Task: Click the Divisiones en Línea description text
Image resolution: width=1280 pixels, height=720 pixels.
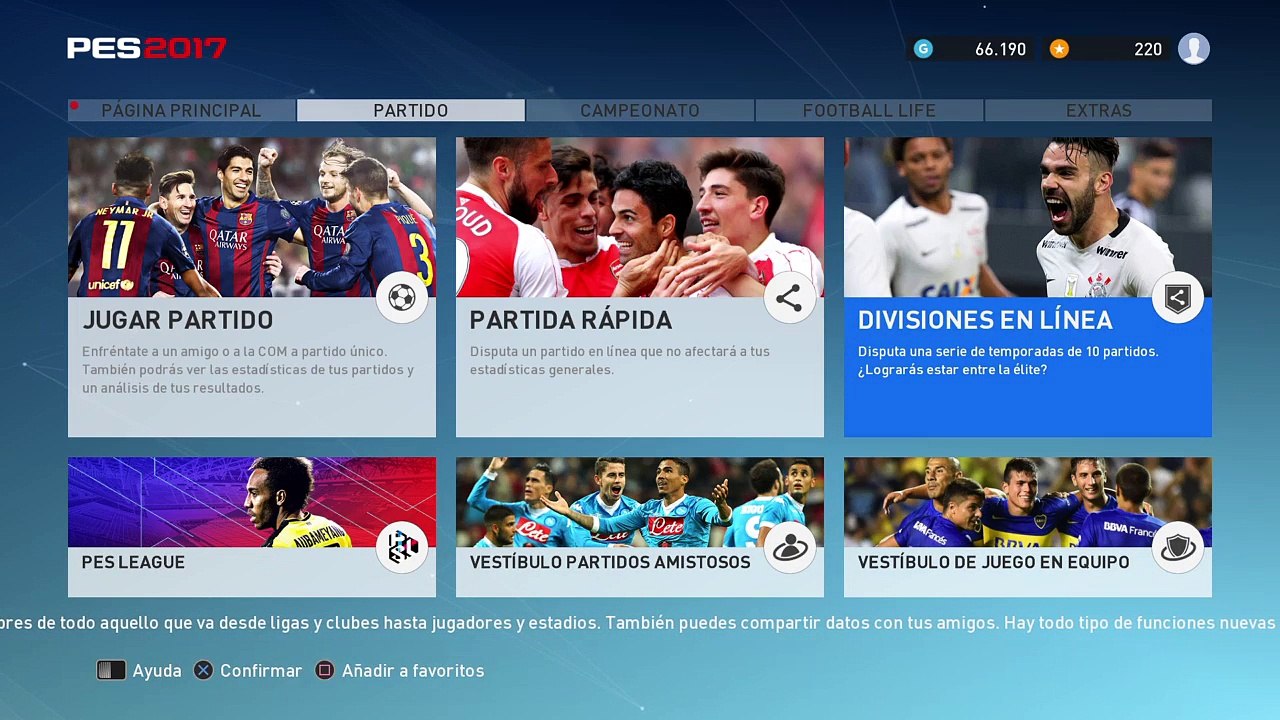Action: click(1008, 361)
